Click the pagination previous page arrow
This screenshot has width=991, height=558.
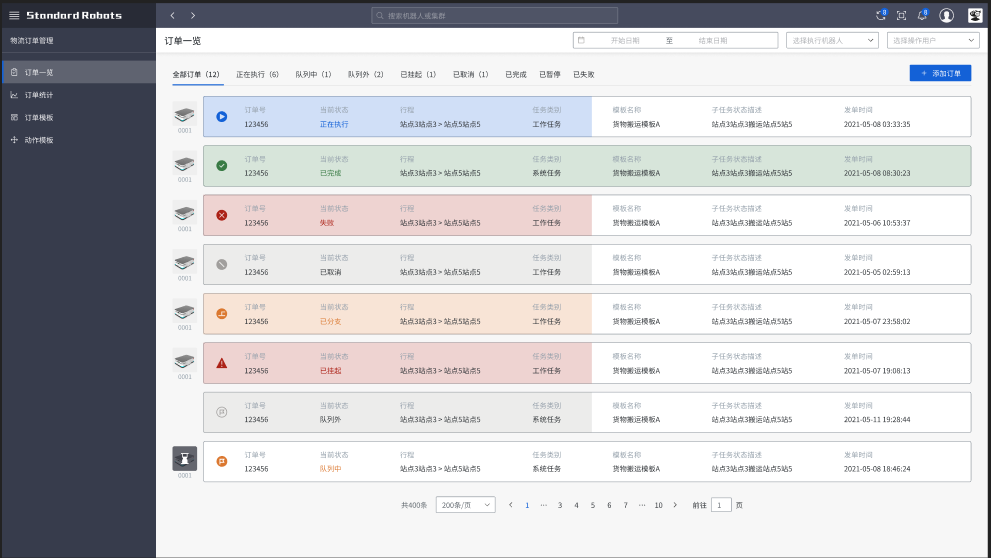click(511, 505)
